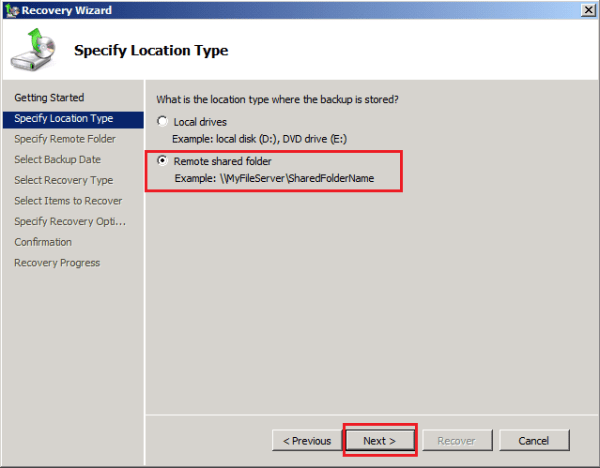Image resolution: width=600 pixels, height=468 pixels.
Task: Go to Select Recovery Type step
Action: click(x=64, y=180)
